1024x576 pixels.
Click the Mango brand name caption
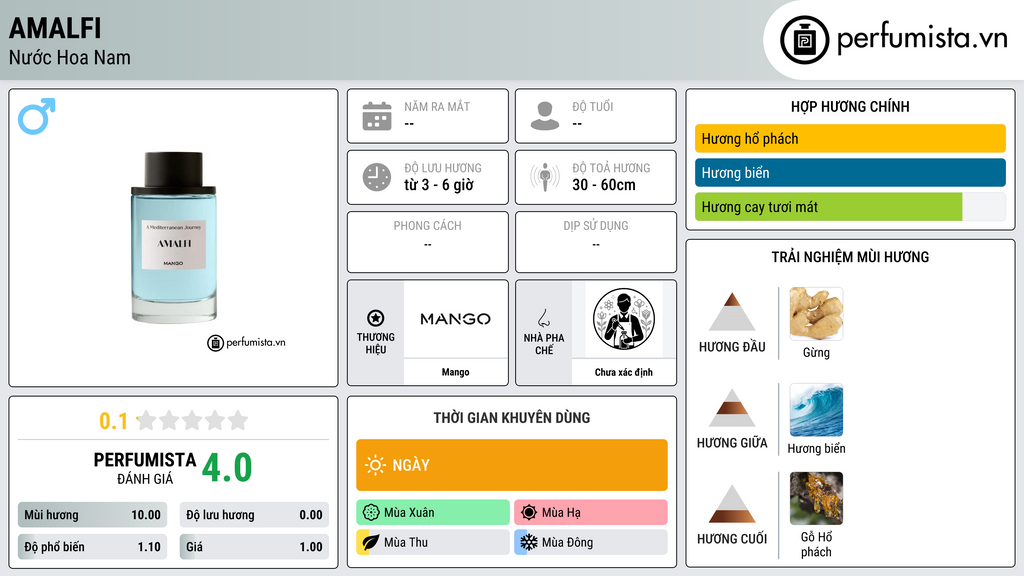click(455, 372)
